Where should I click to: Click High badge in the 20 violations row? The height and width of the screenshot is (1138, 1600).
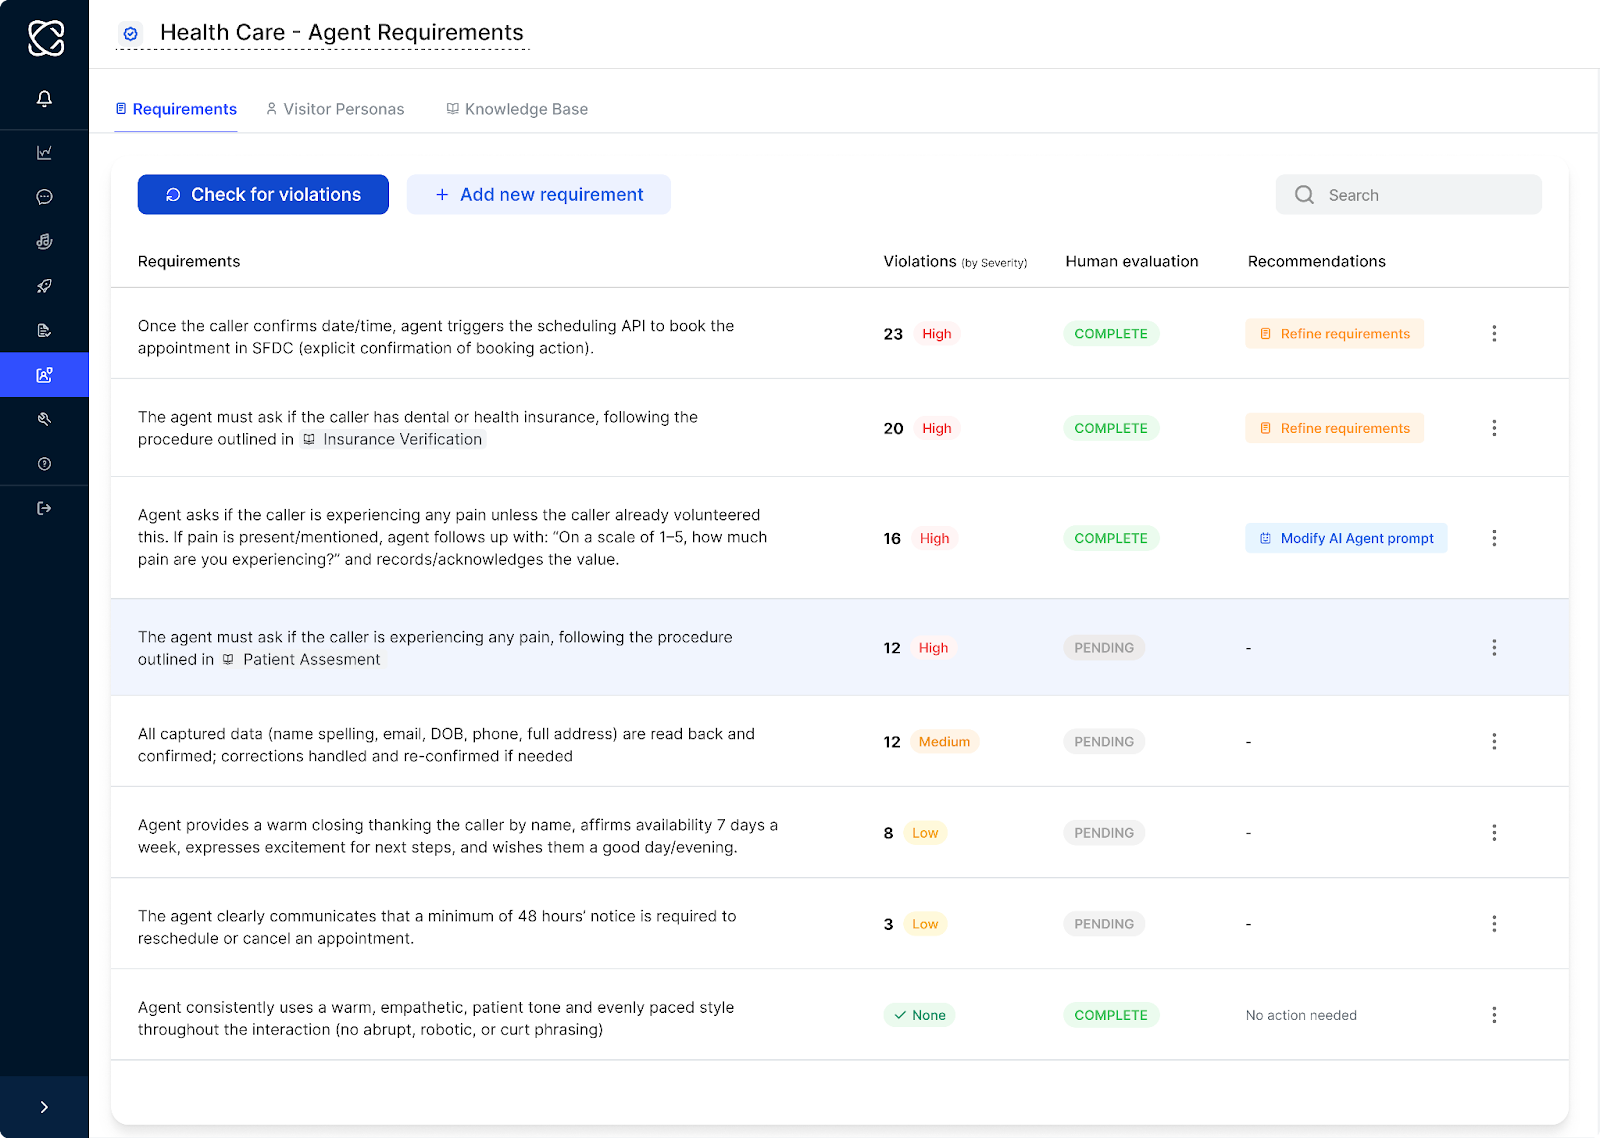point(937,428)
